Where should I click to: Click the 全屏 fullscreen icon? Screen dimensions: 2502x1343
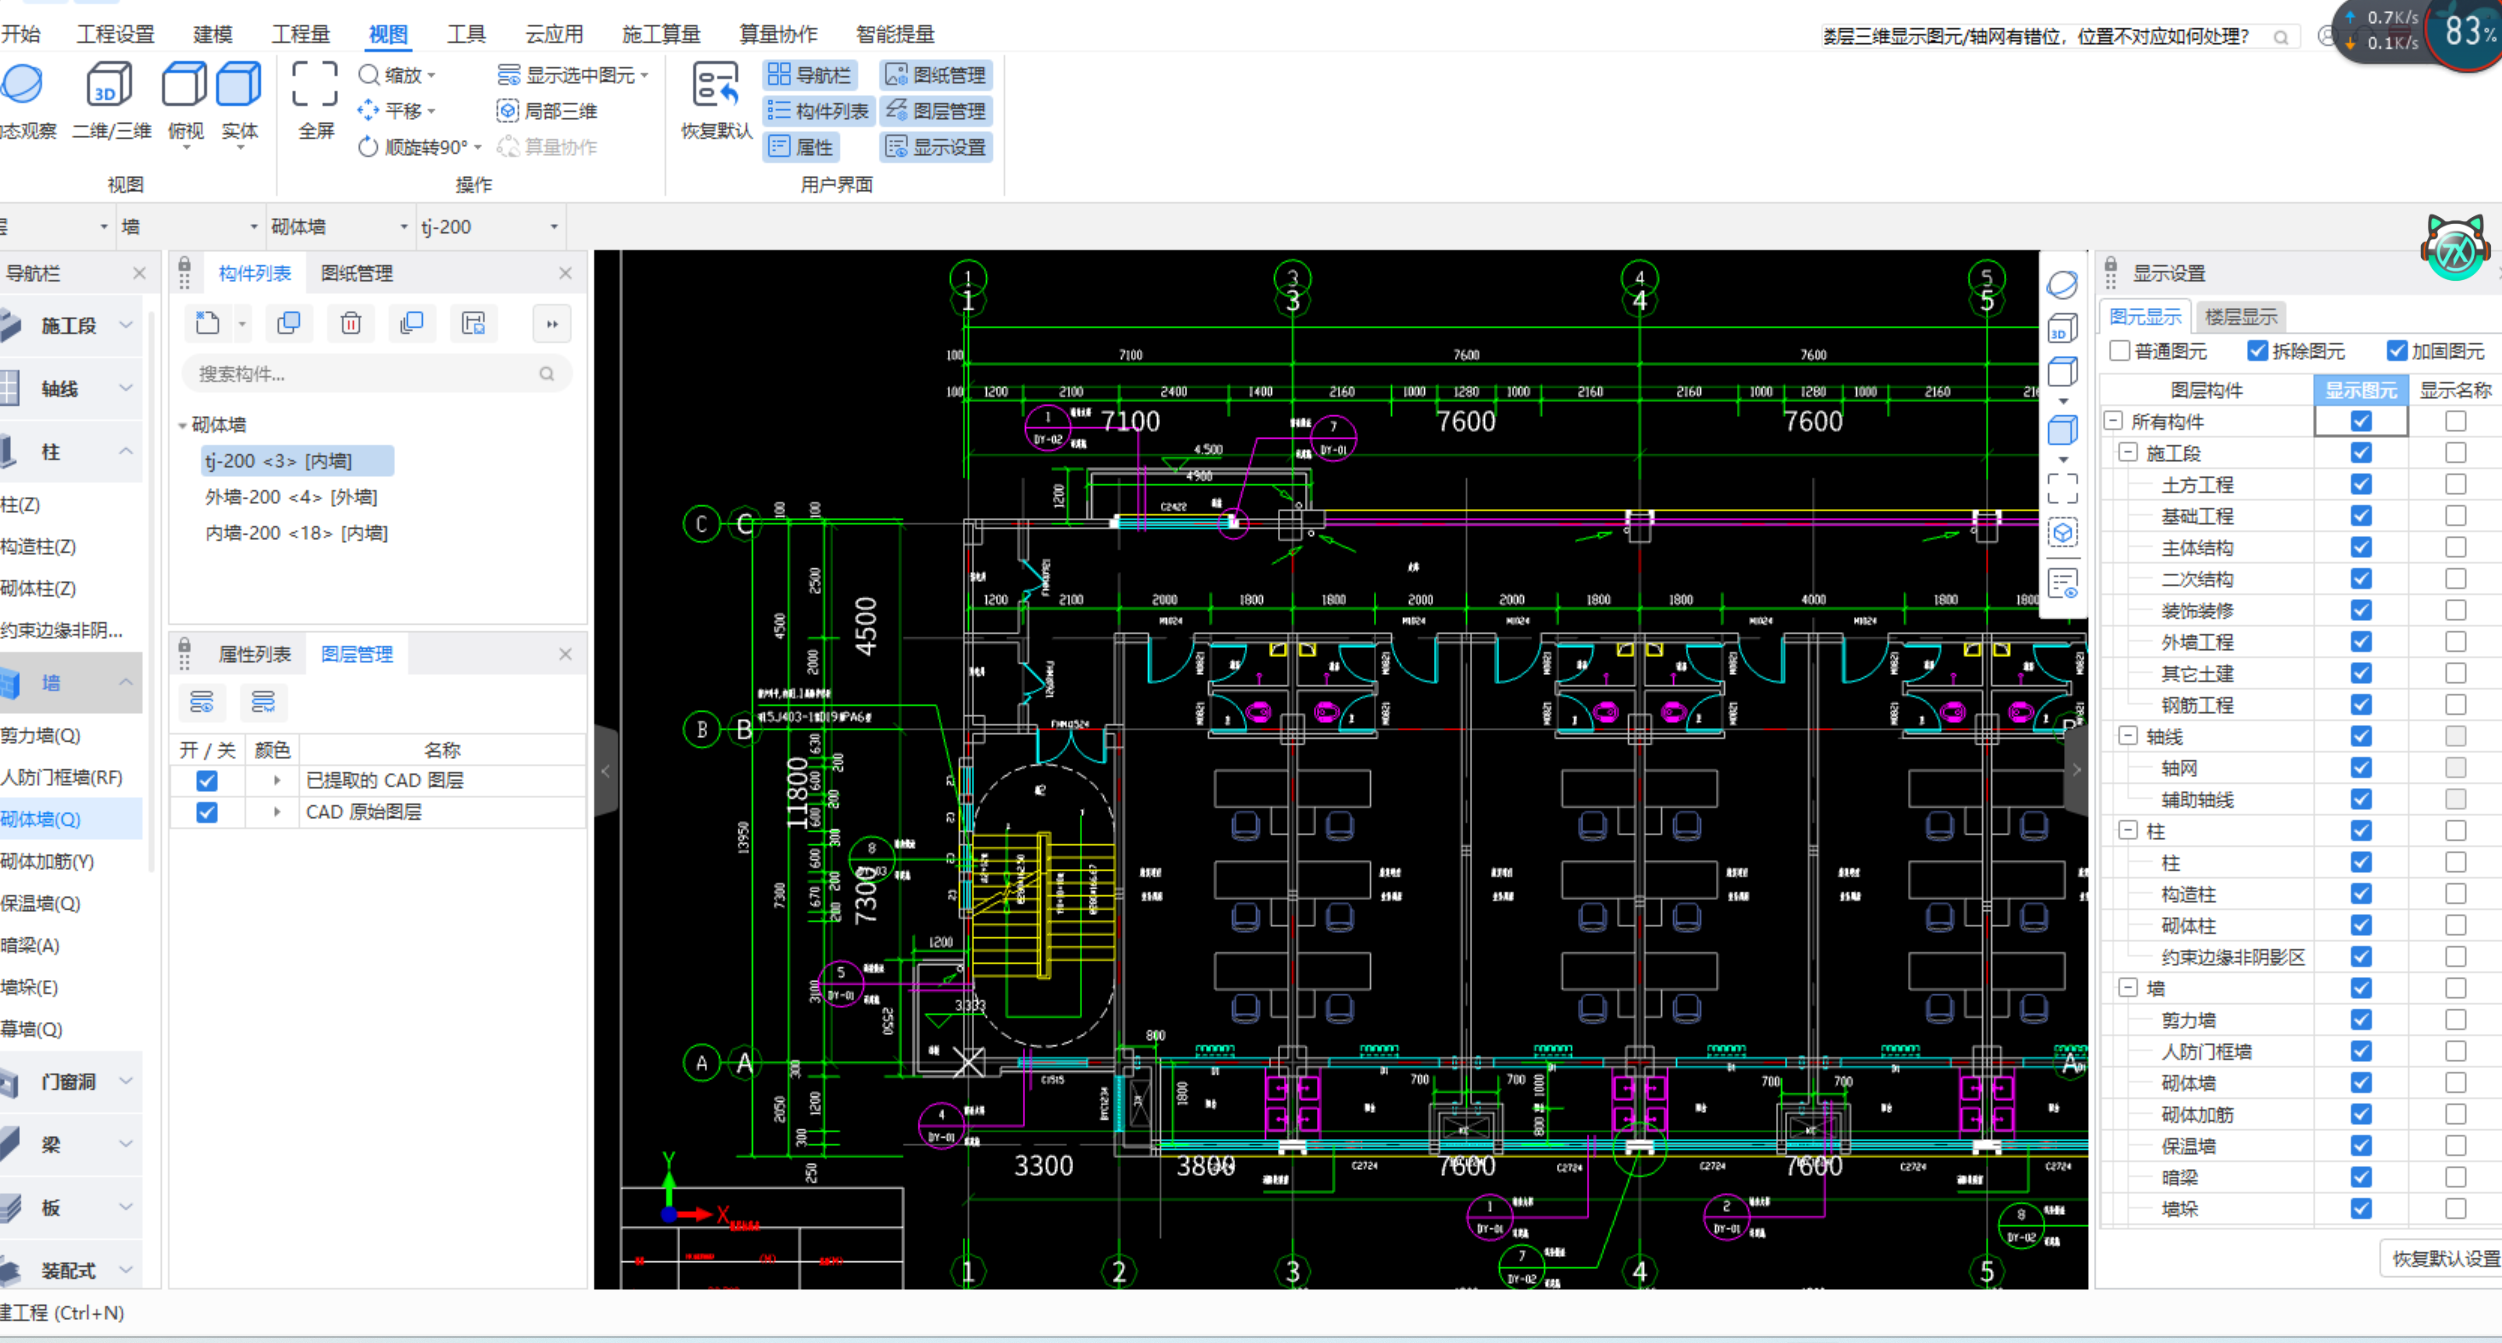click(314, 85)
